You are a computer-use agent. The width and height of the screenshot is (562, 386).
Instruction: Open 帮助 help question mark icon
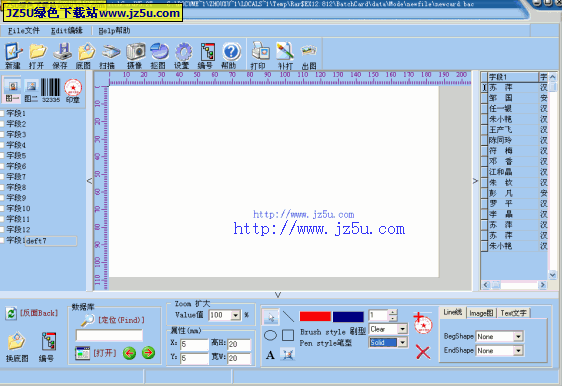click(230, 55)
